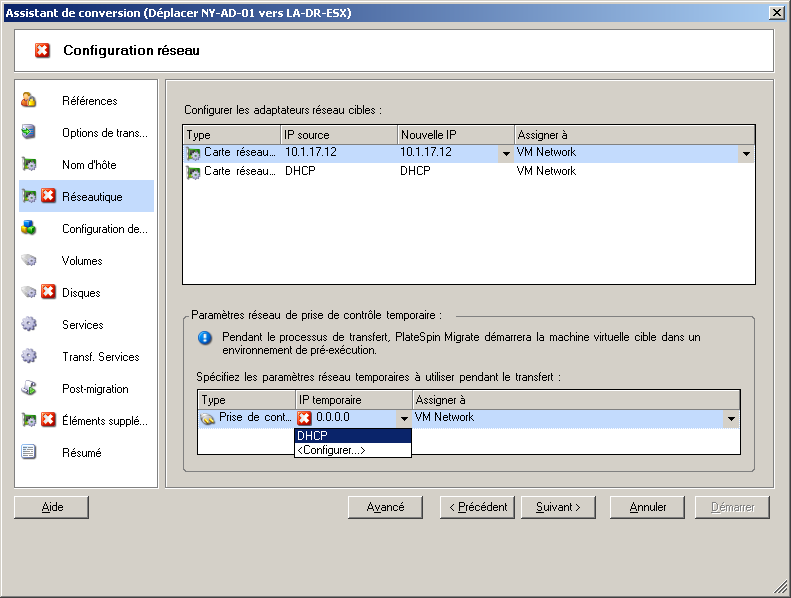Viewport: 791px width, 598px height.
Task: Click the Prise de cont... row icon
Action: tap(207, 418)
